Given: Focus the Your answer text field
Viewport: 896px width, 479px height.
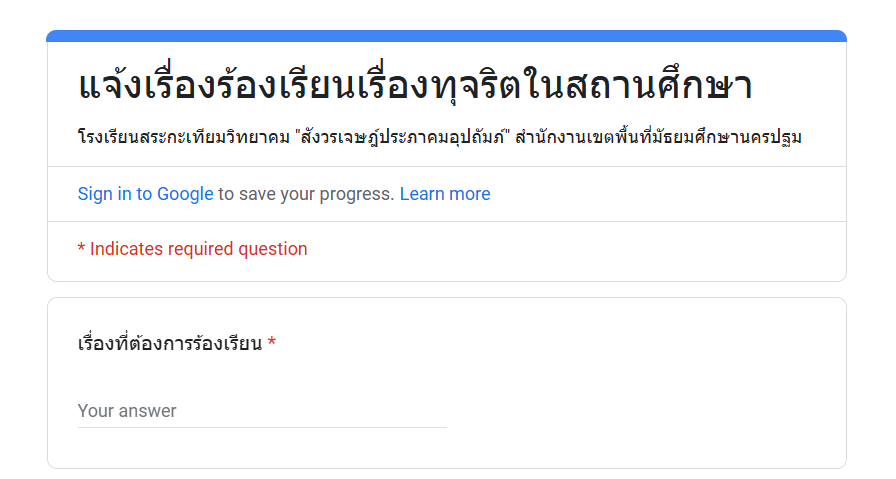Looking at the screenshot, I should [262, 410].
